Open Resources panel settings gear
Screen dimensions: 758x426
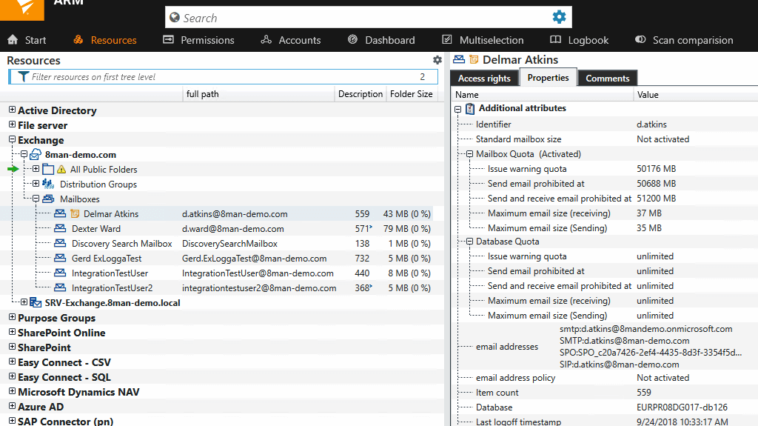pyautogui.click(x=437, y=61)
